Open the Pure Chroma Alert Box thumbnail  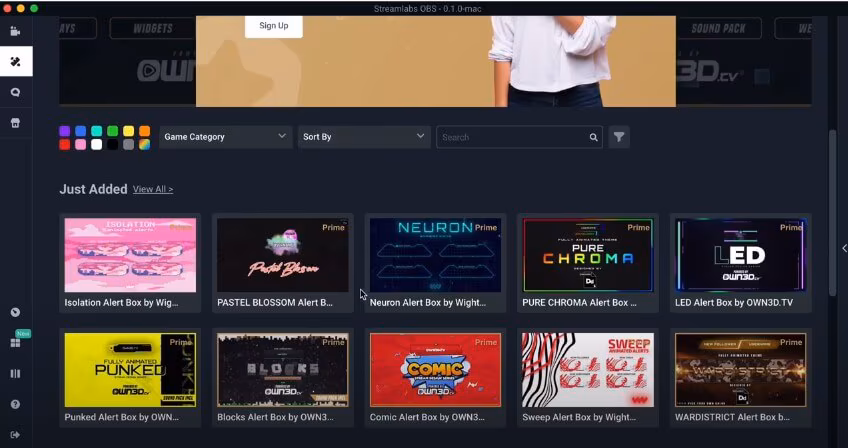pyautogui.click(x=588, y=255)
